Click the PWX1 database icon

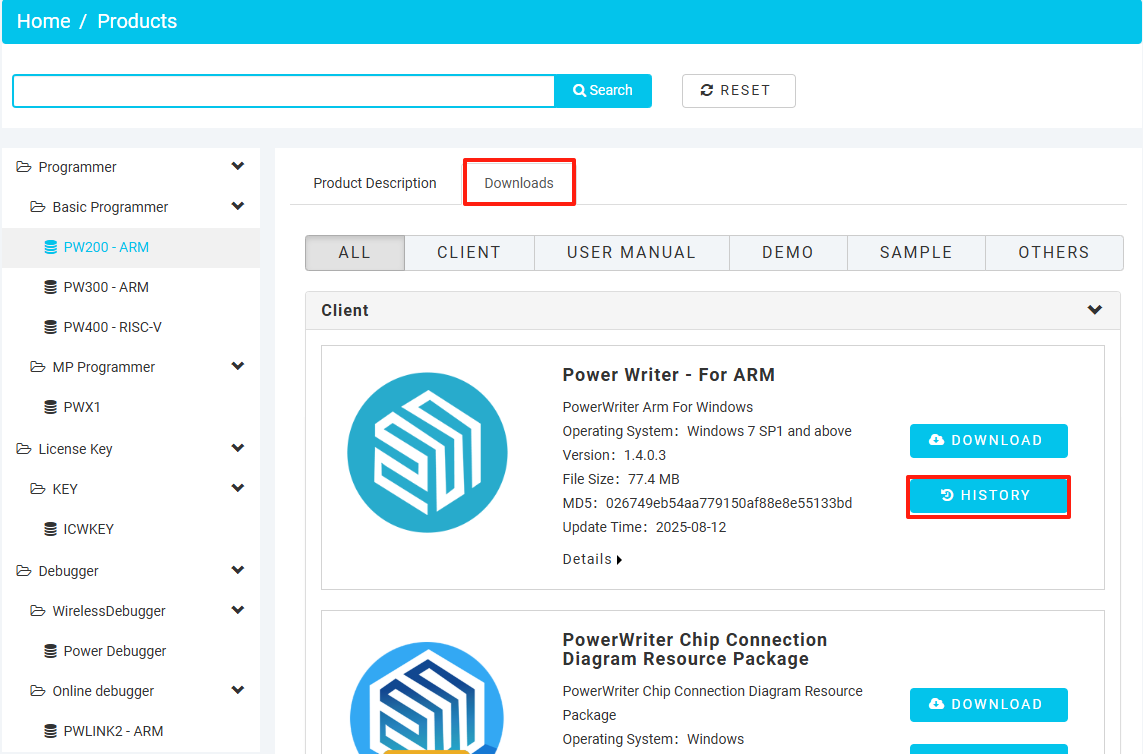(50, 407)
